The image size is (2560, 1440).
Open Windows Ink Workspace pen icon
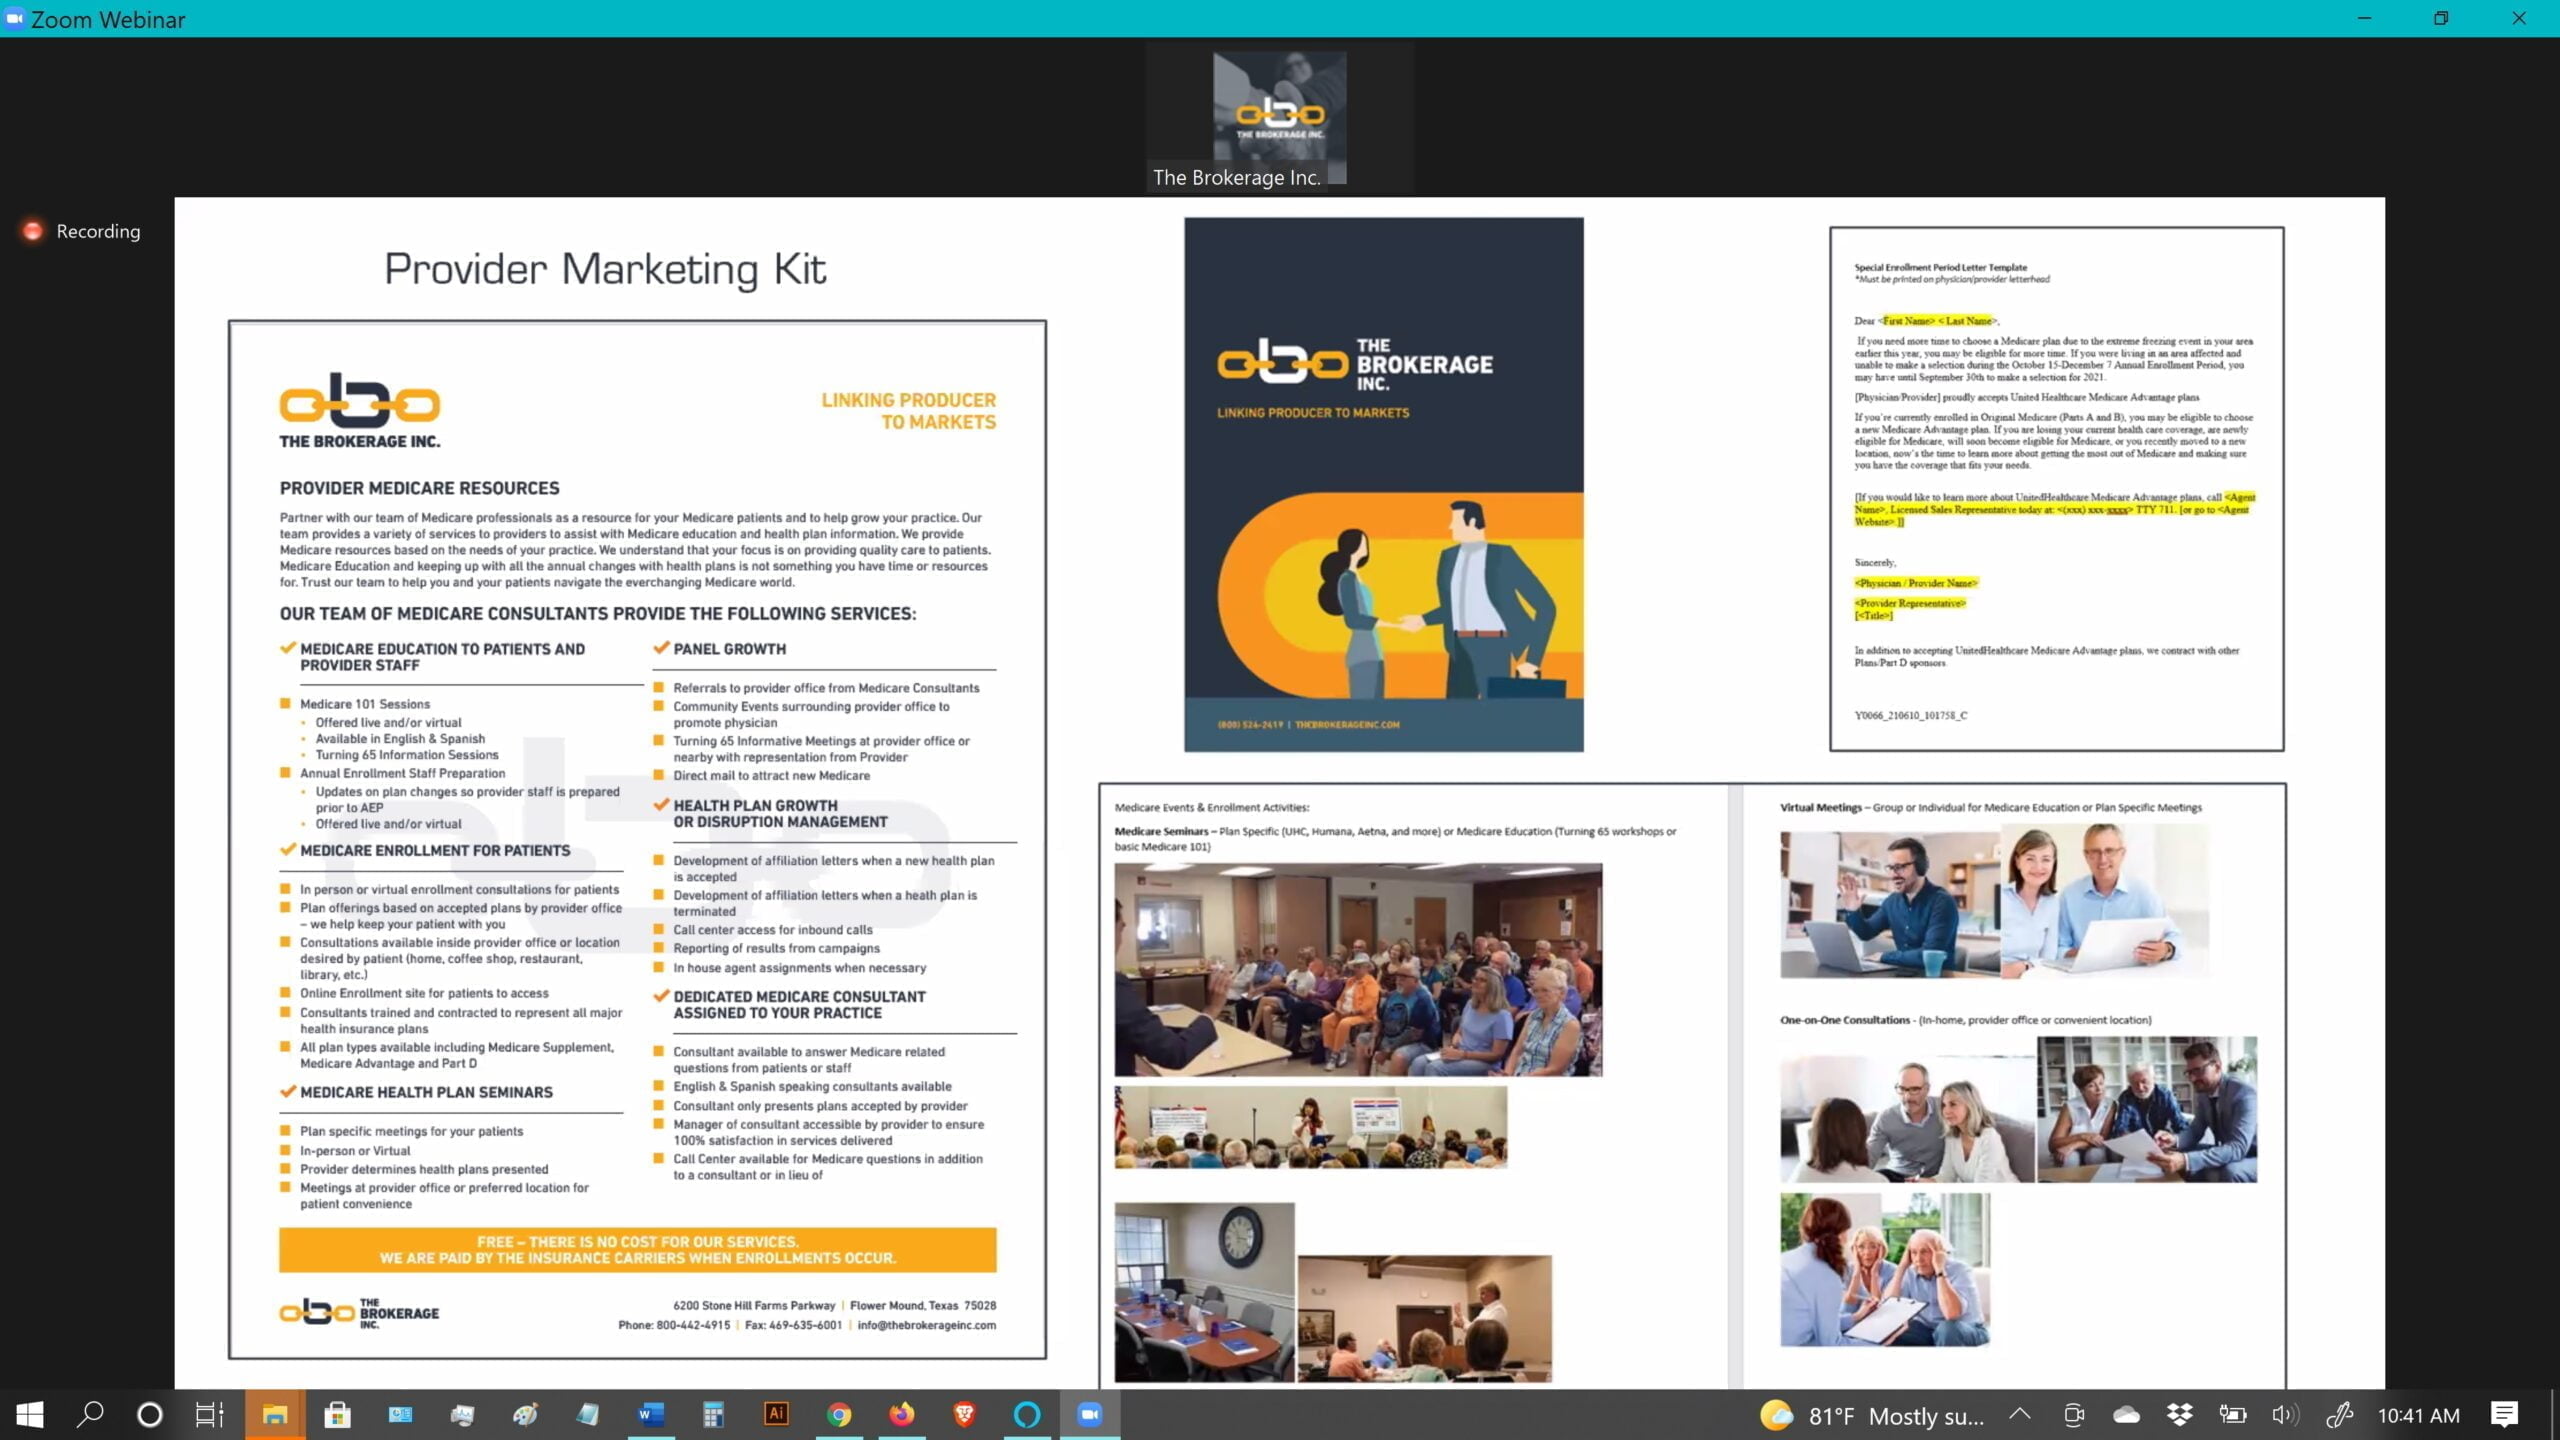[x=2339, y=1414]
